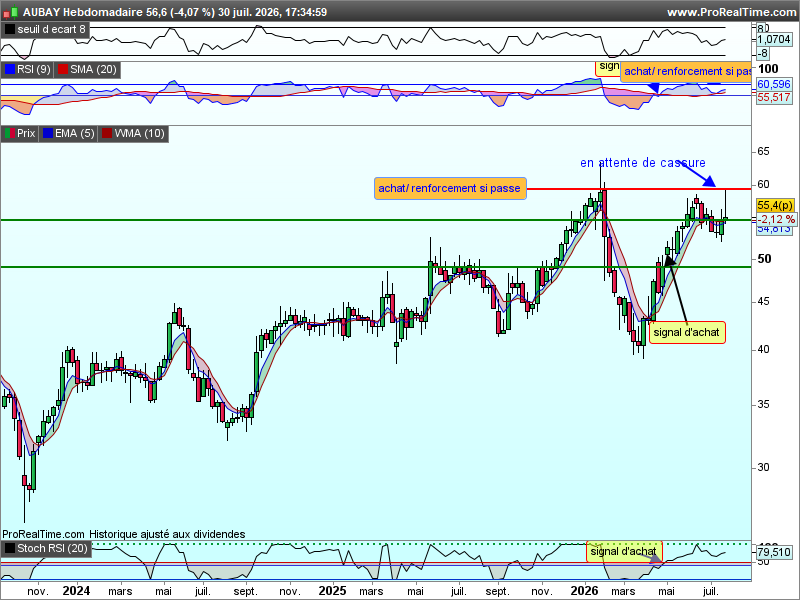This screenshot has height=600, width=800.
Task: Select 'achat/ renforcement si passe' label on price chart
Action: pos(450,188)
